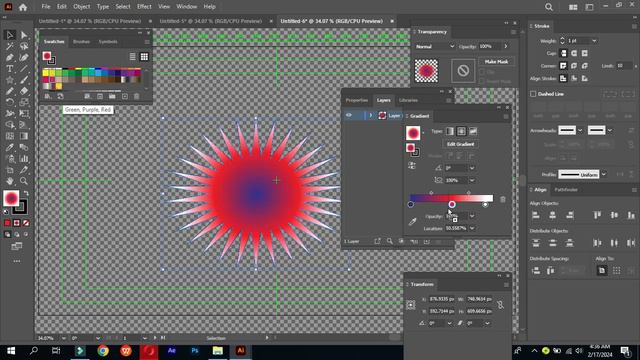The width and height of the screenshot is (640, 360).
Task: Select Align To Artboard option
Action: pos(602,270)
